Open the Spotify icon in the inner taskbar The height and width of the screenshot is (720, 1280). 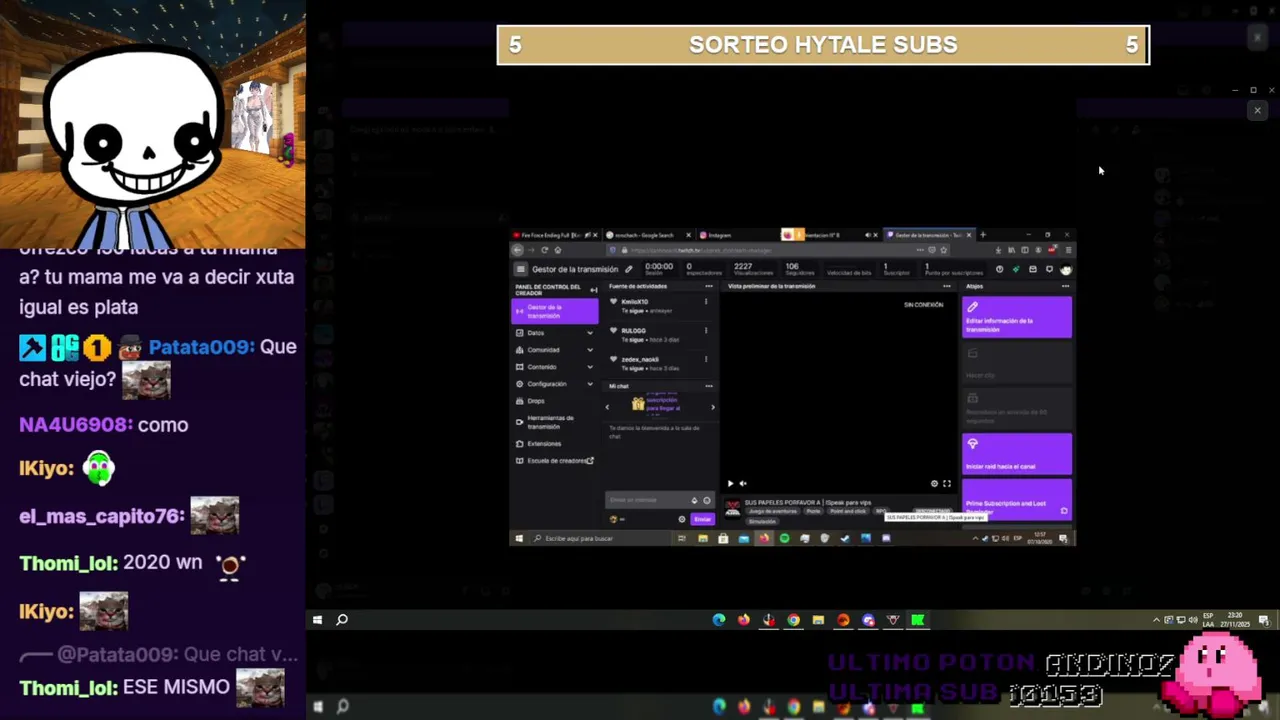[x=784, y=538]
